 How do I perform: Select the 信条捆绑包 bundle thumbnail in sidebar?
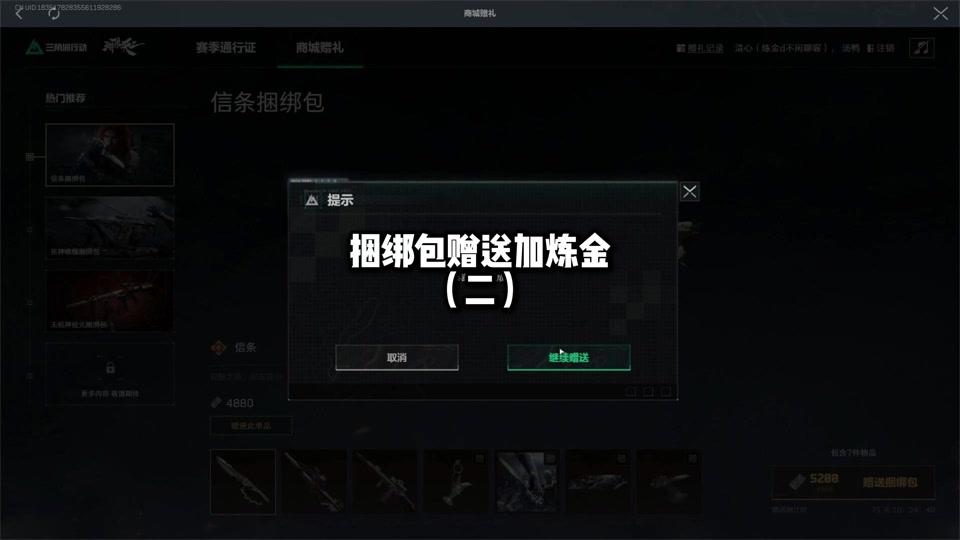[x=110, y=155]
